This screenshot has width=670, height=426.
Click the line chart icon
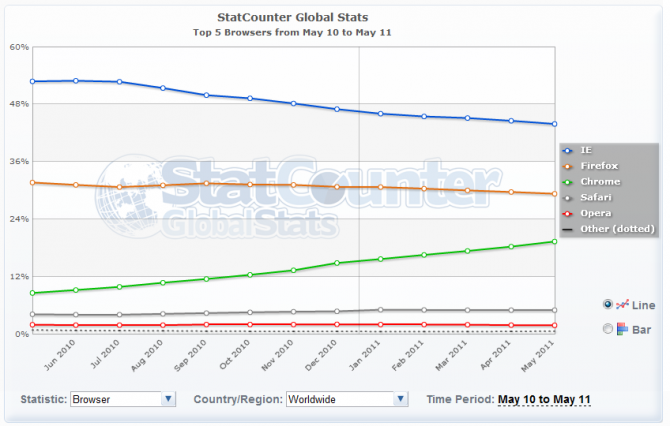(622, 304)
